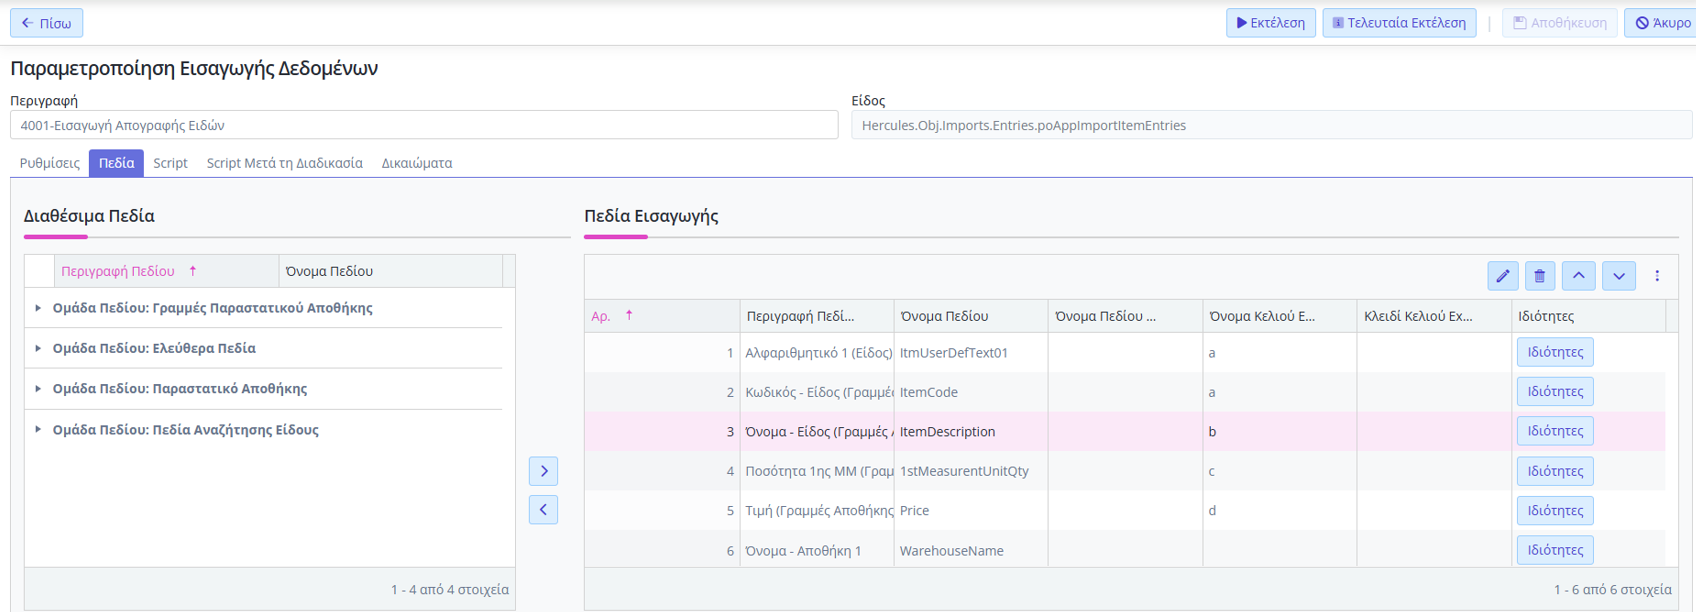1696x612 pixels.
Task: Add selected field with right arrow button
Action: pos(543,471)
